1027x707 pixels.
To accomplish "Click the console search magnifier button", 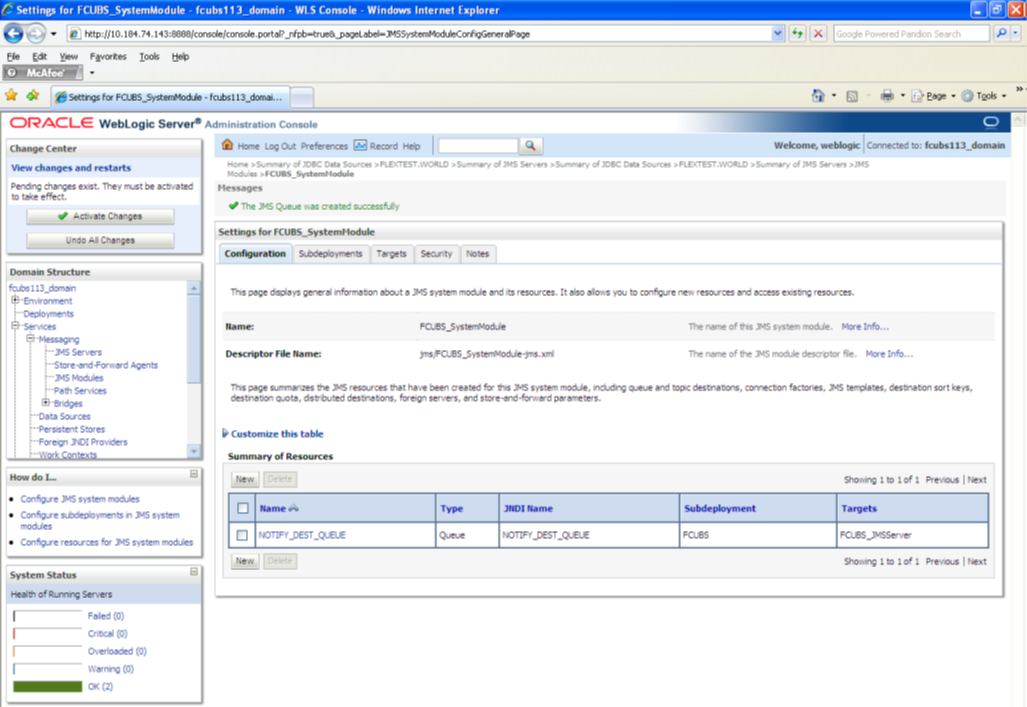I will coord(531,145).
